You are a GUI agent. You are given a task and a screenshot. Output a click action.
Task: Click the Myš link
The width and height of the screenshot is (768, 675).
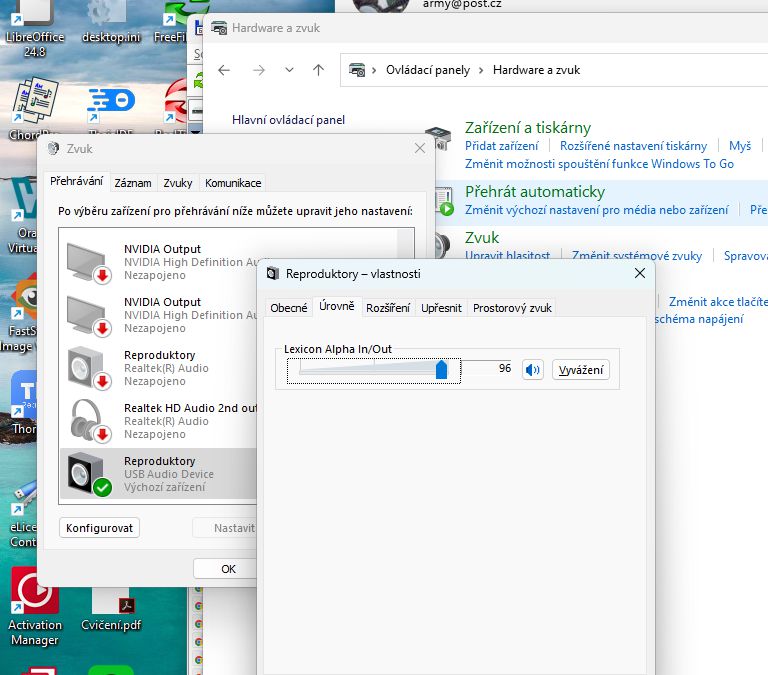[x=740, y=146]
